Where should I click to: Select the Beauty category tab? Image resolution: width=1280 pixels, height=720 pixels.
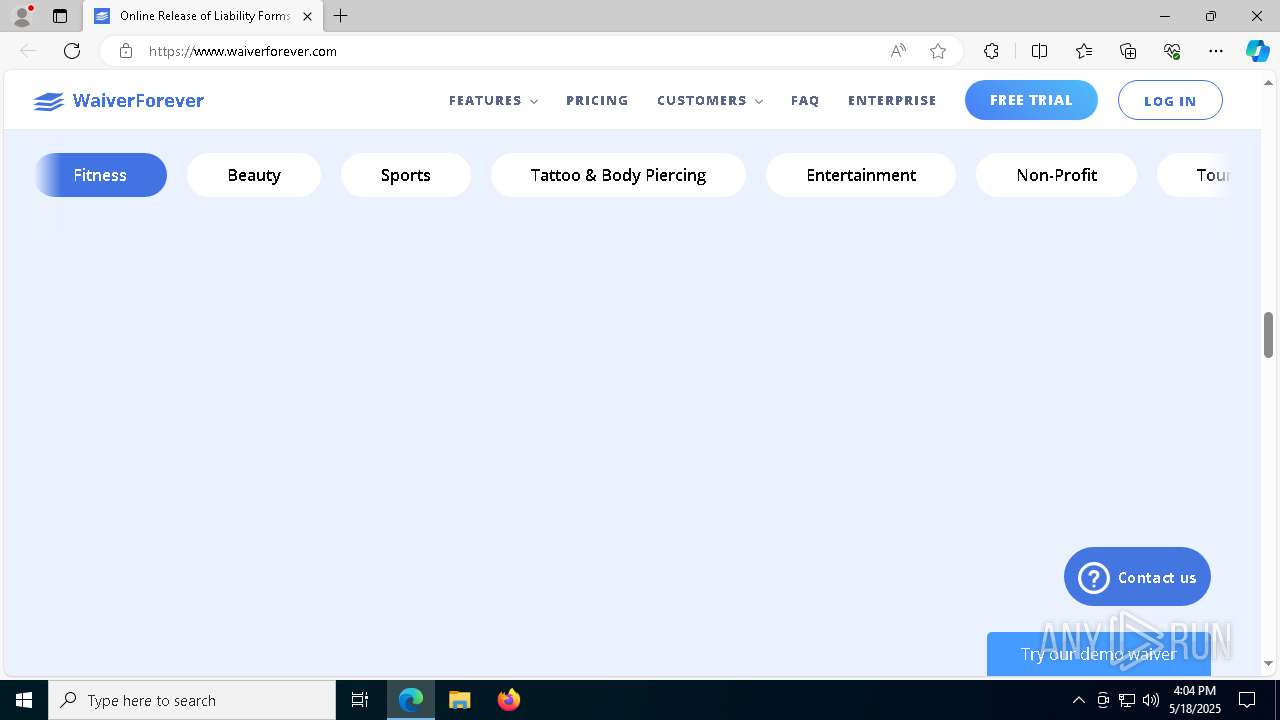coord(254,175)
